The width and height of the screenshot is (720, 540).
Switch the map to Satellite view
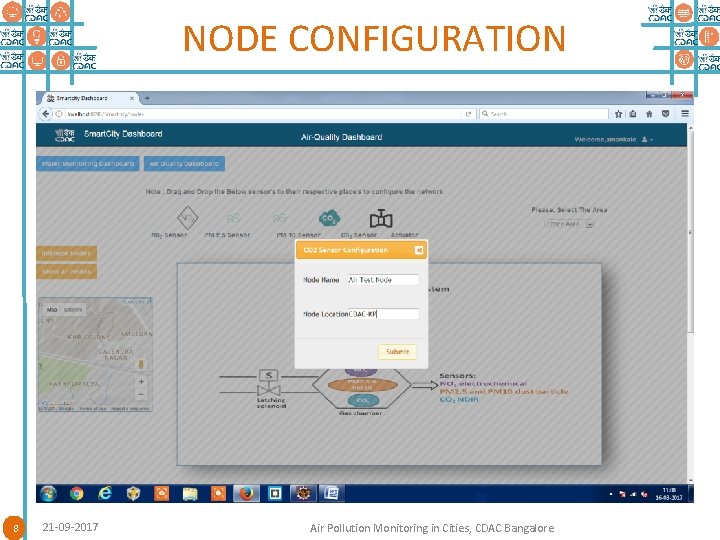point(73,310)
